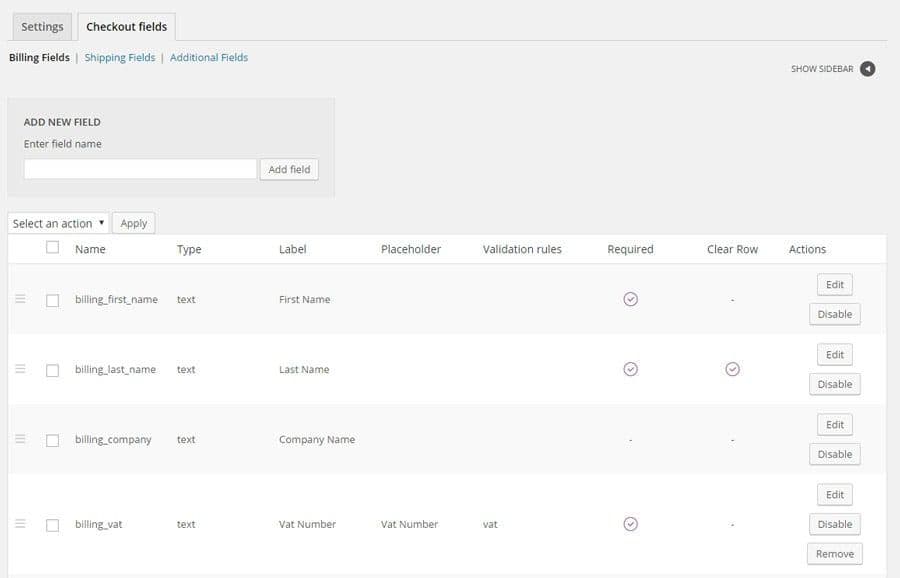Click the Actions column header
This screenshot has width=900, height=578.
(807, 249)
